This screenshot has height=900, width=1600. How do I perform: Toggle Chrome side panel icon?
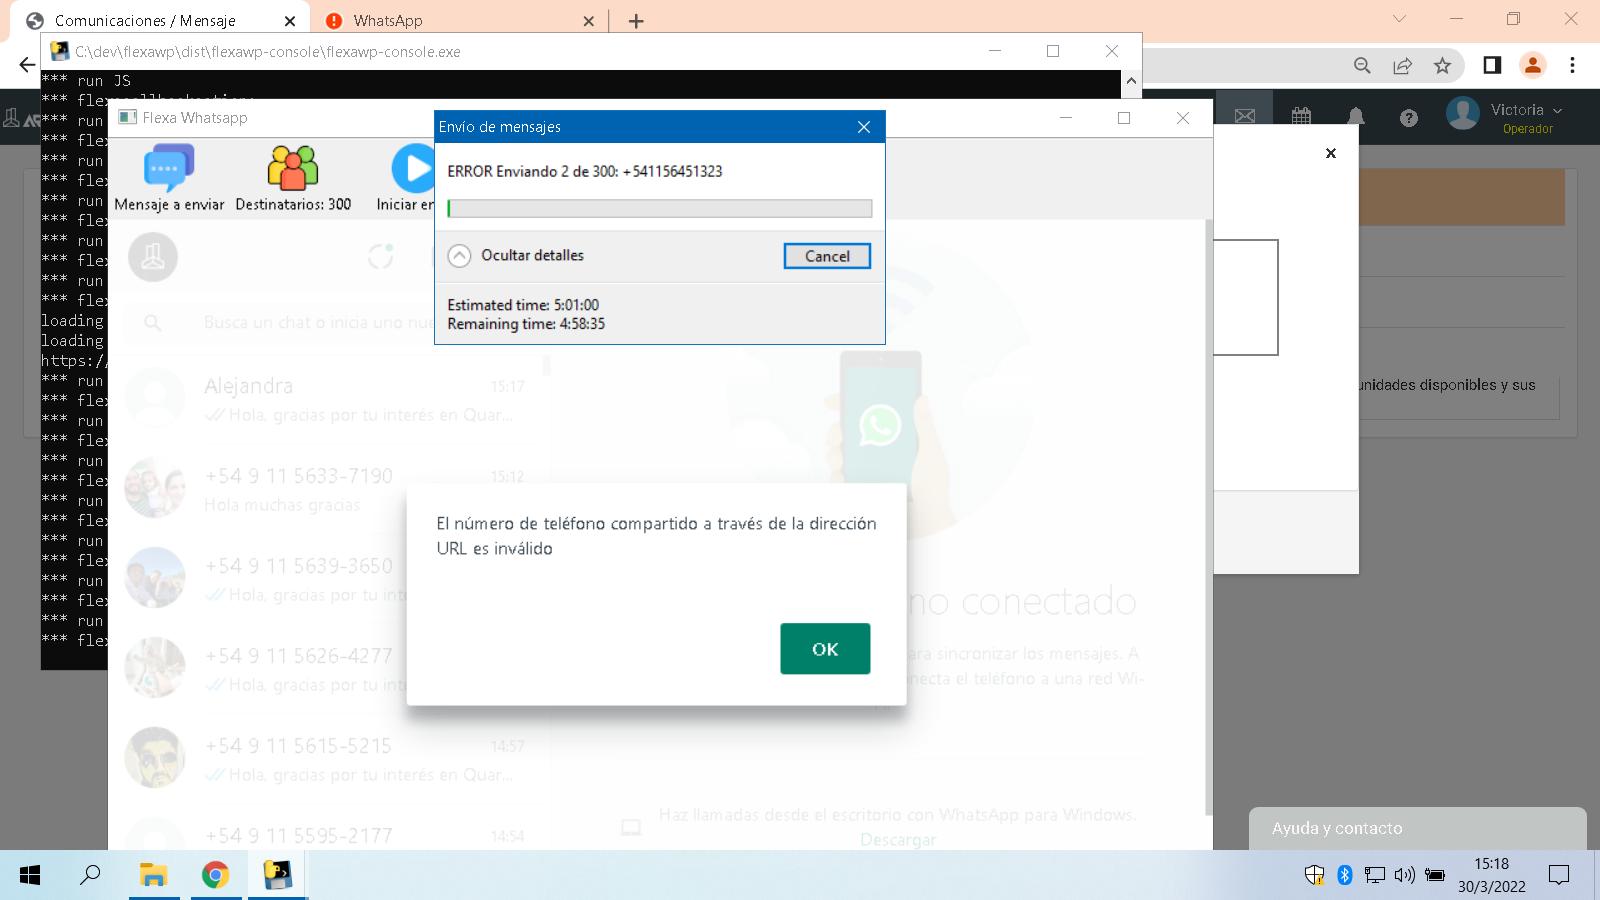click(1492, 65)
